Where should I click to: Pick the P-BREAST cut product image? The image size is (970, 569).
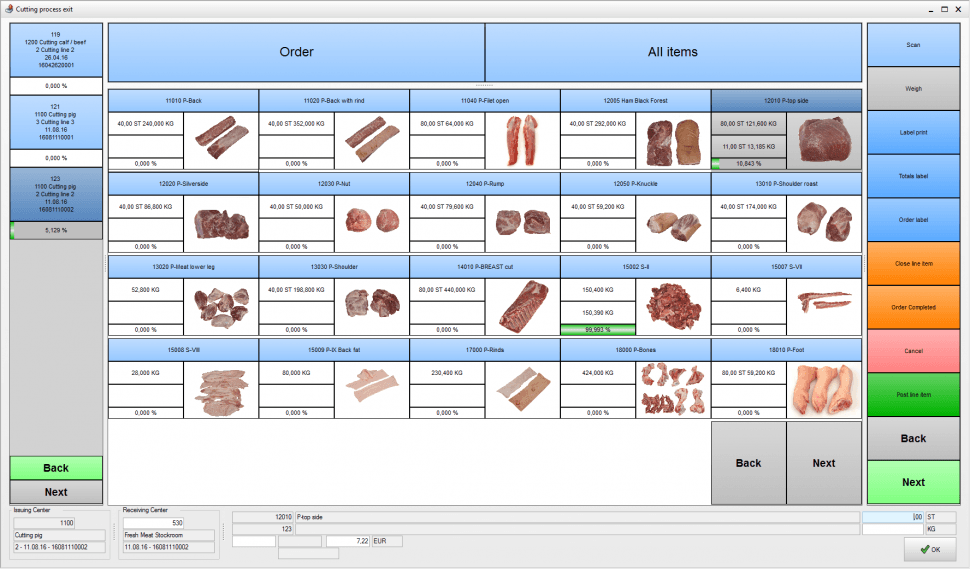522,304
